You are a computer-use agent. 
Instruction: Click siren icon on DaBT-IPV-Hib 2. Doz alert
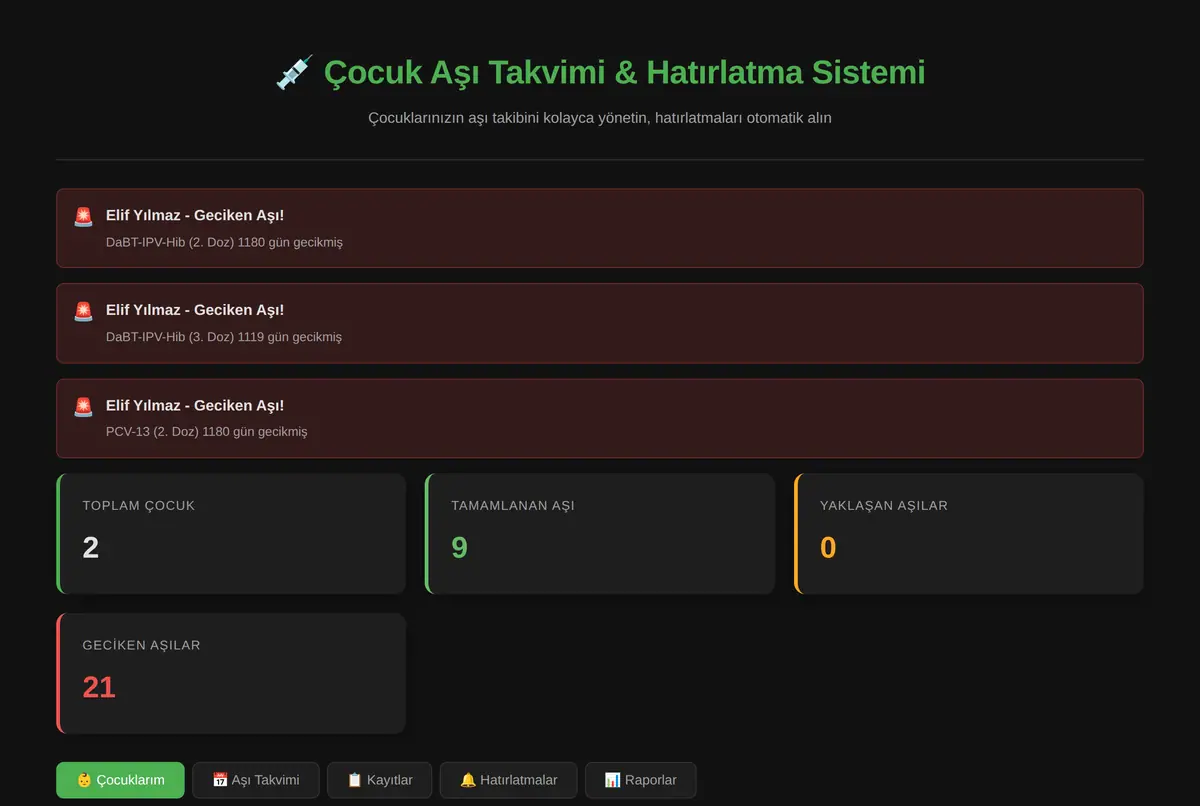(x=83, y=216)
